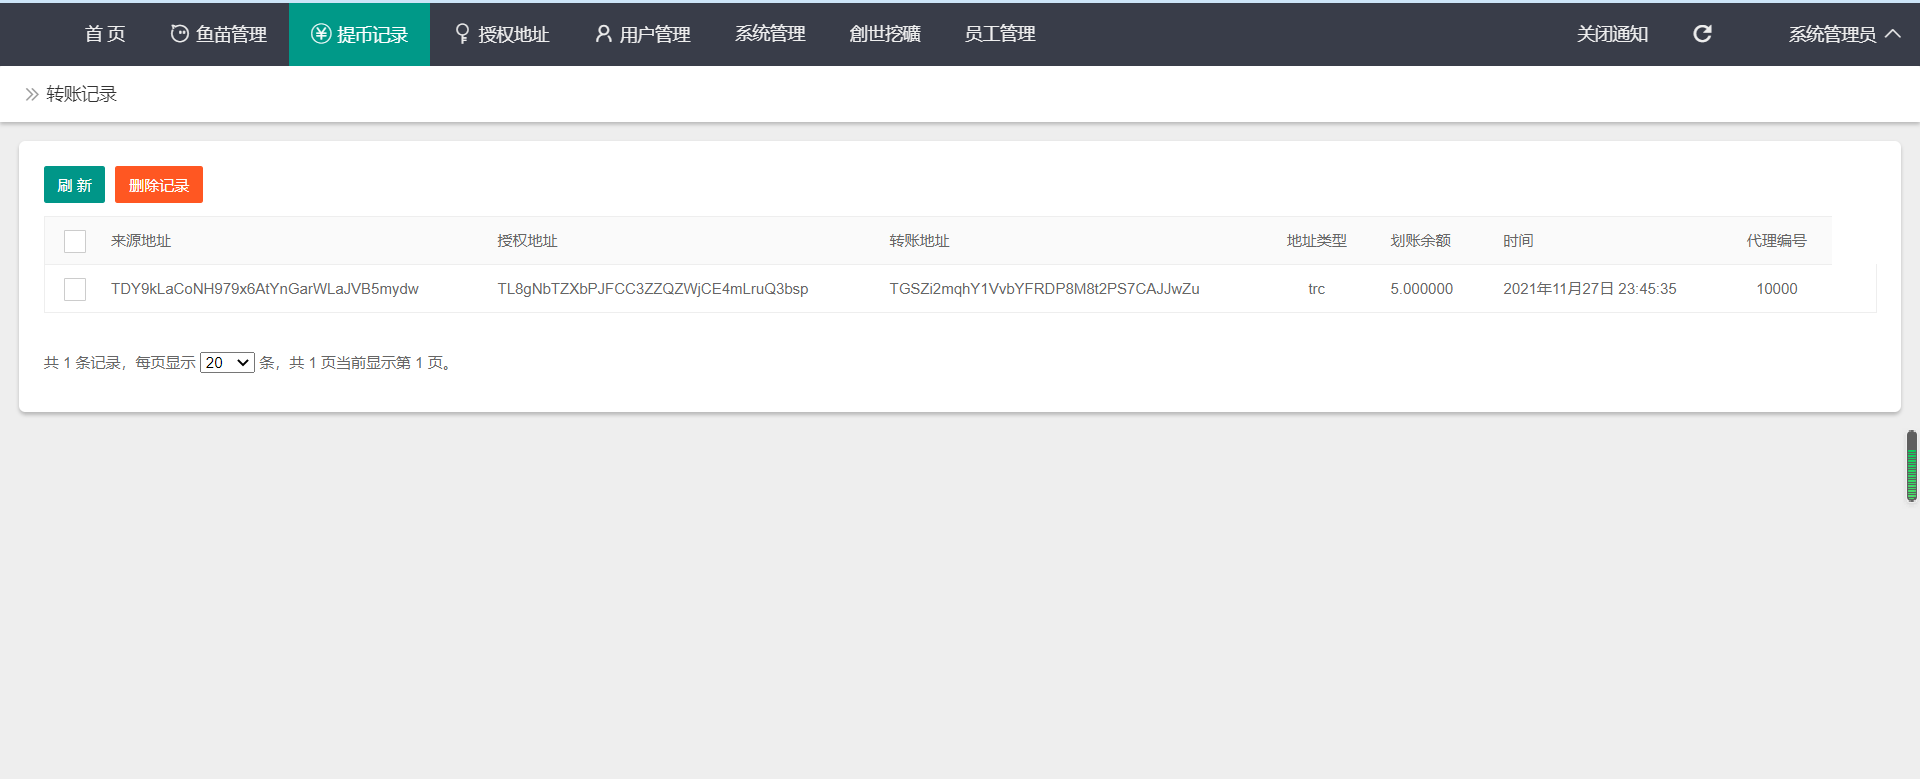This screenshot has width=1920, height=779.
Task: Expand the 系统管理员 account menu
Action: [x=1831, y=34]
